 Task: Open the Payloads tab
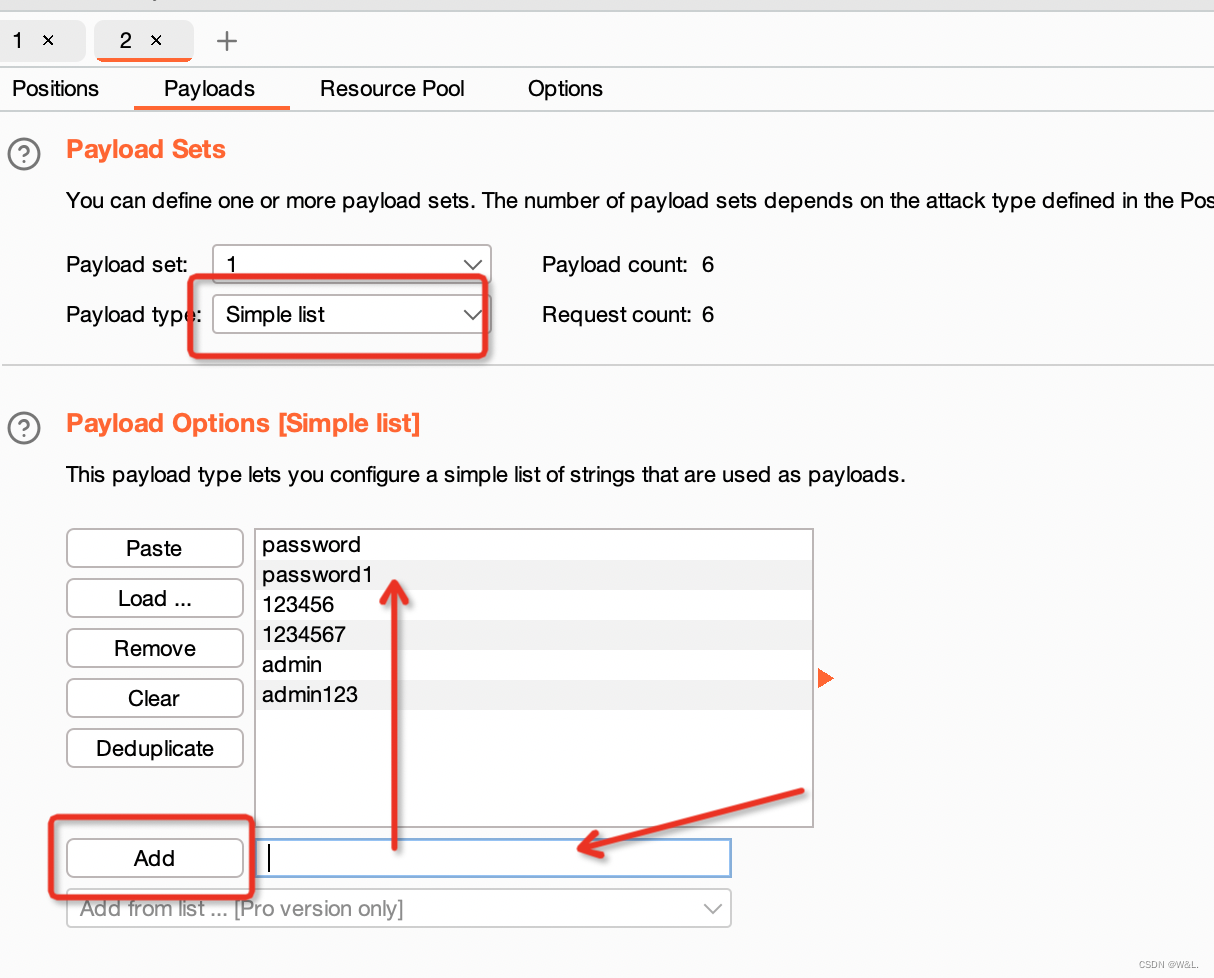coord(210,89)
